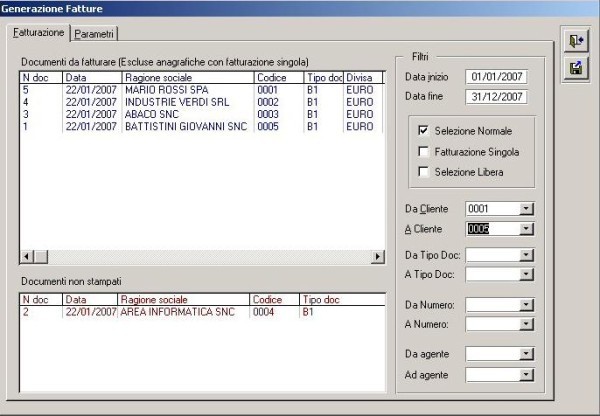The width and height of the screenshot is (600, 416).
Task: Click the N doc header in top table
Action: (x=41, y=78)
